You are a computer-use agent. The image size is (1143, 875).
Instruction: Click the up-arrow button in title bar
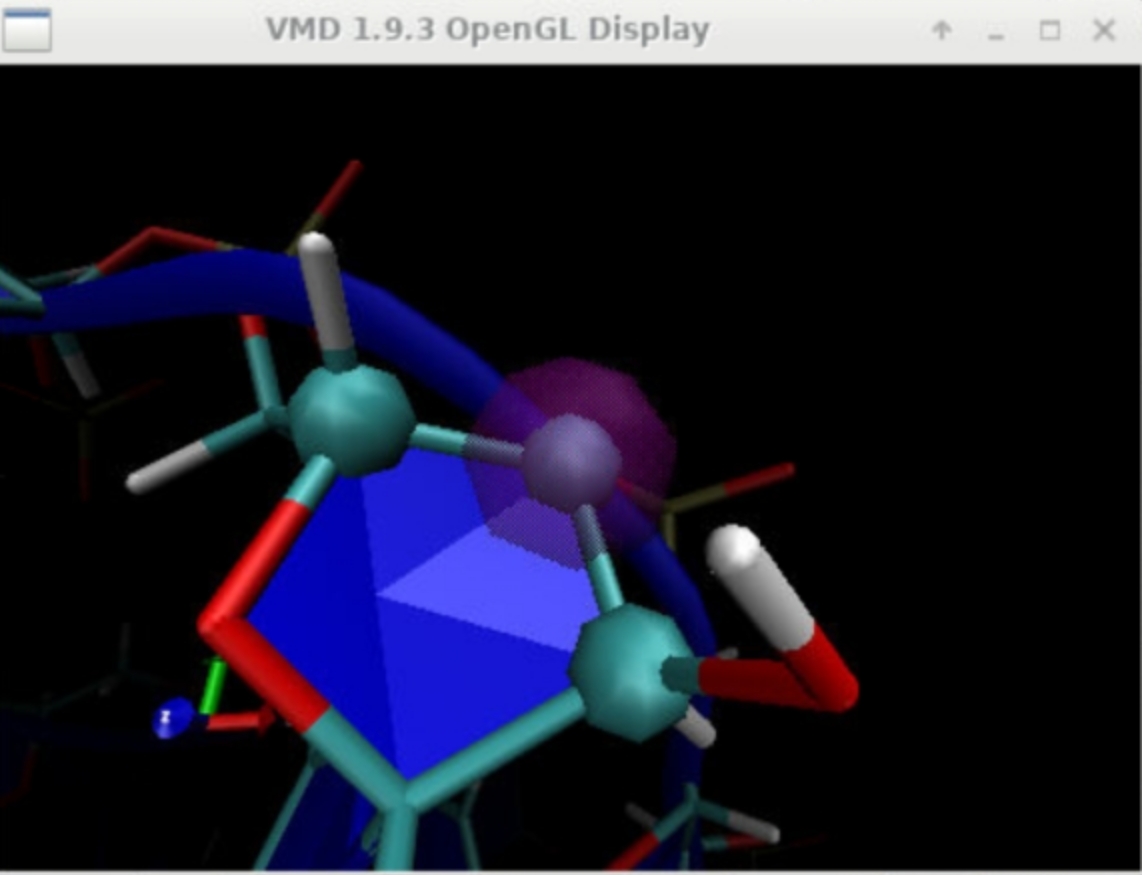(941, 31)
